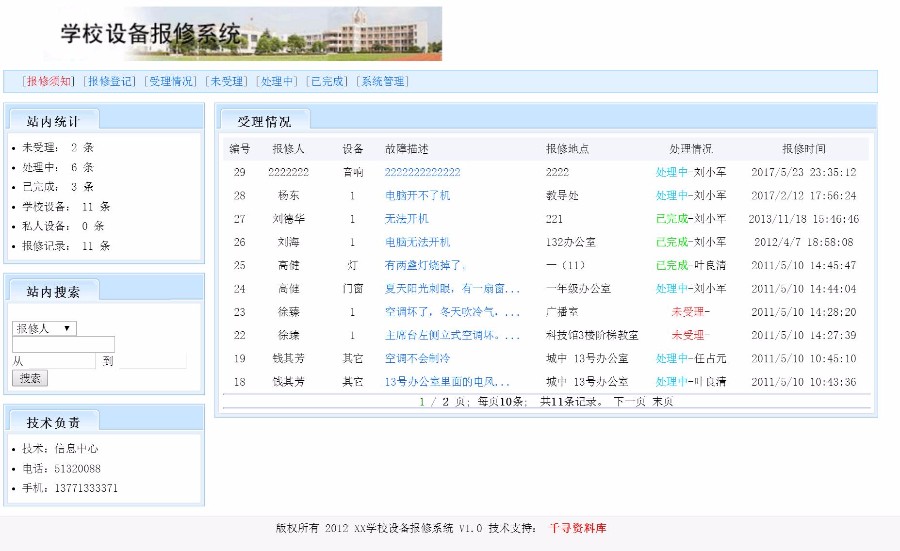Click 站内搜索 panel header

pos(53,292)
